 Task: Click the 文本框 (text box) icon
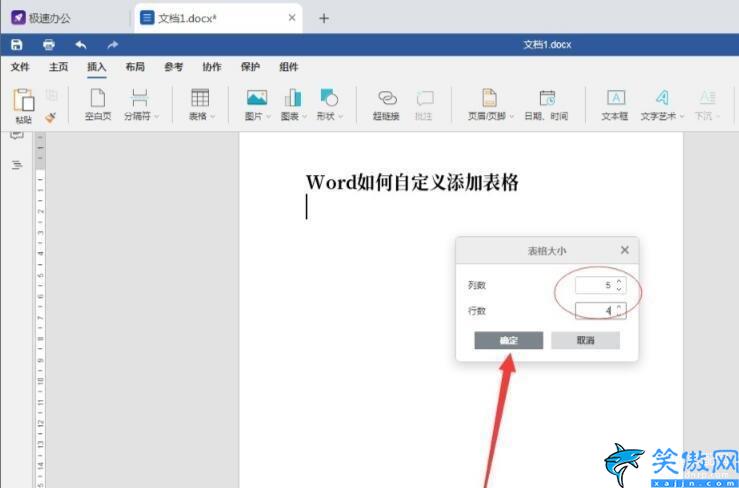[616, 98]
